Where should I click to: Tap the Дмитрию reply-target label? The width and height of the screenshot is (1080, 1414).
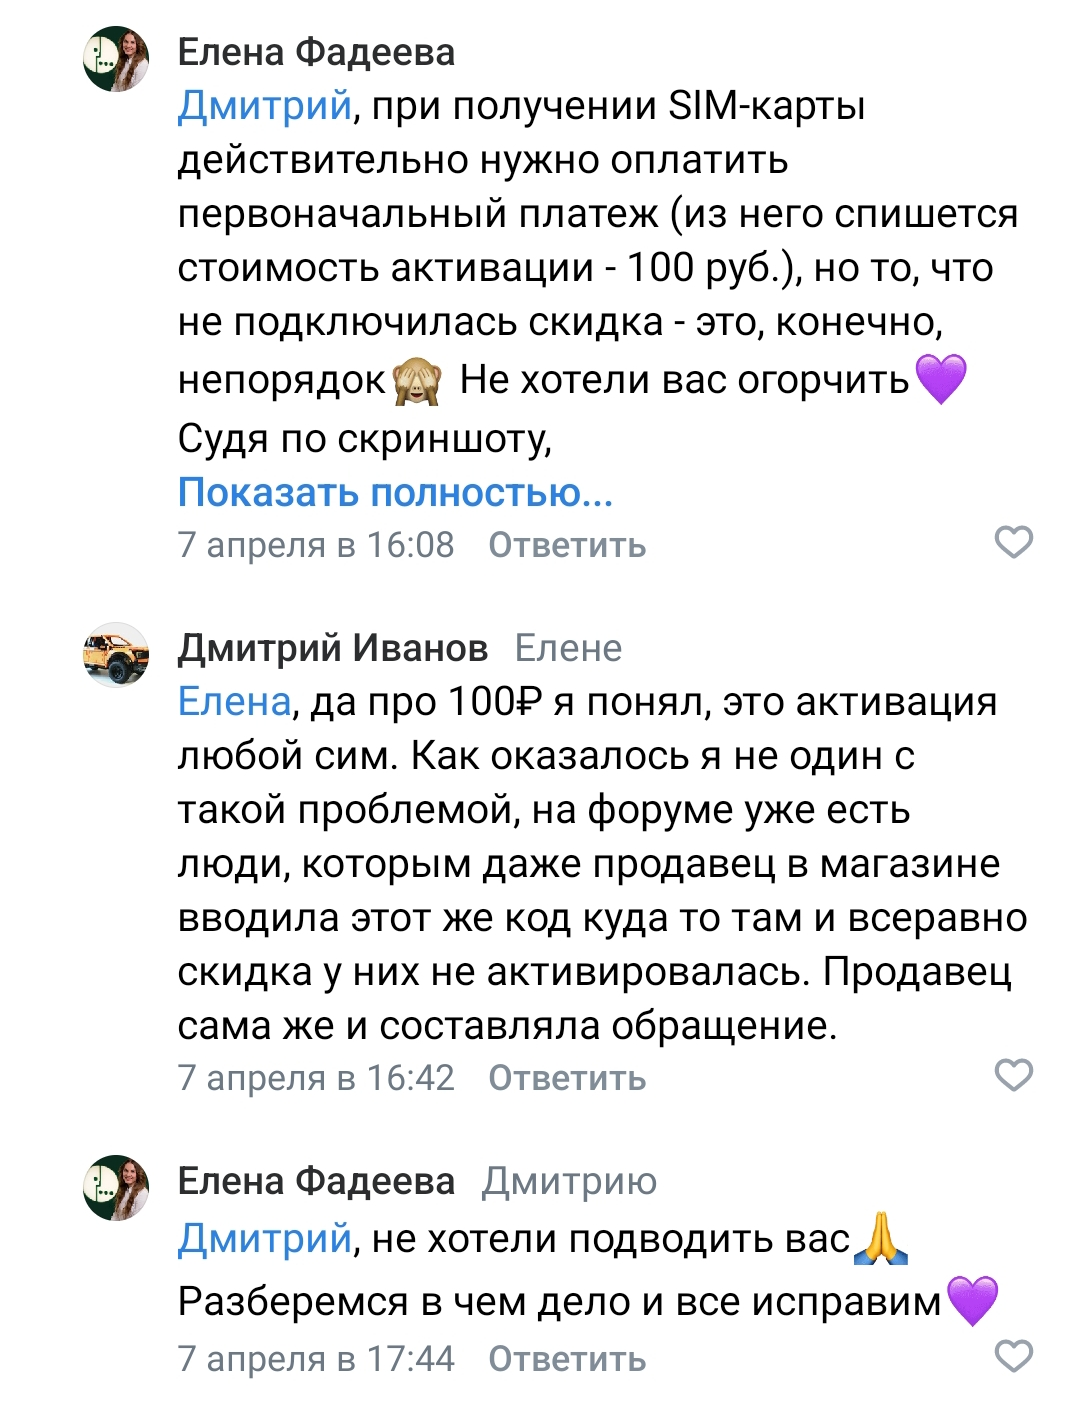pos(569,1181)
